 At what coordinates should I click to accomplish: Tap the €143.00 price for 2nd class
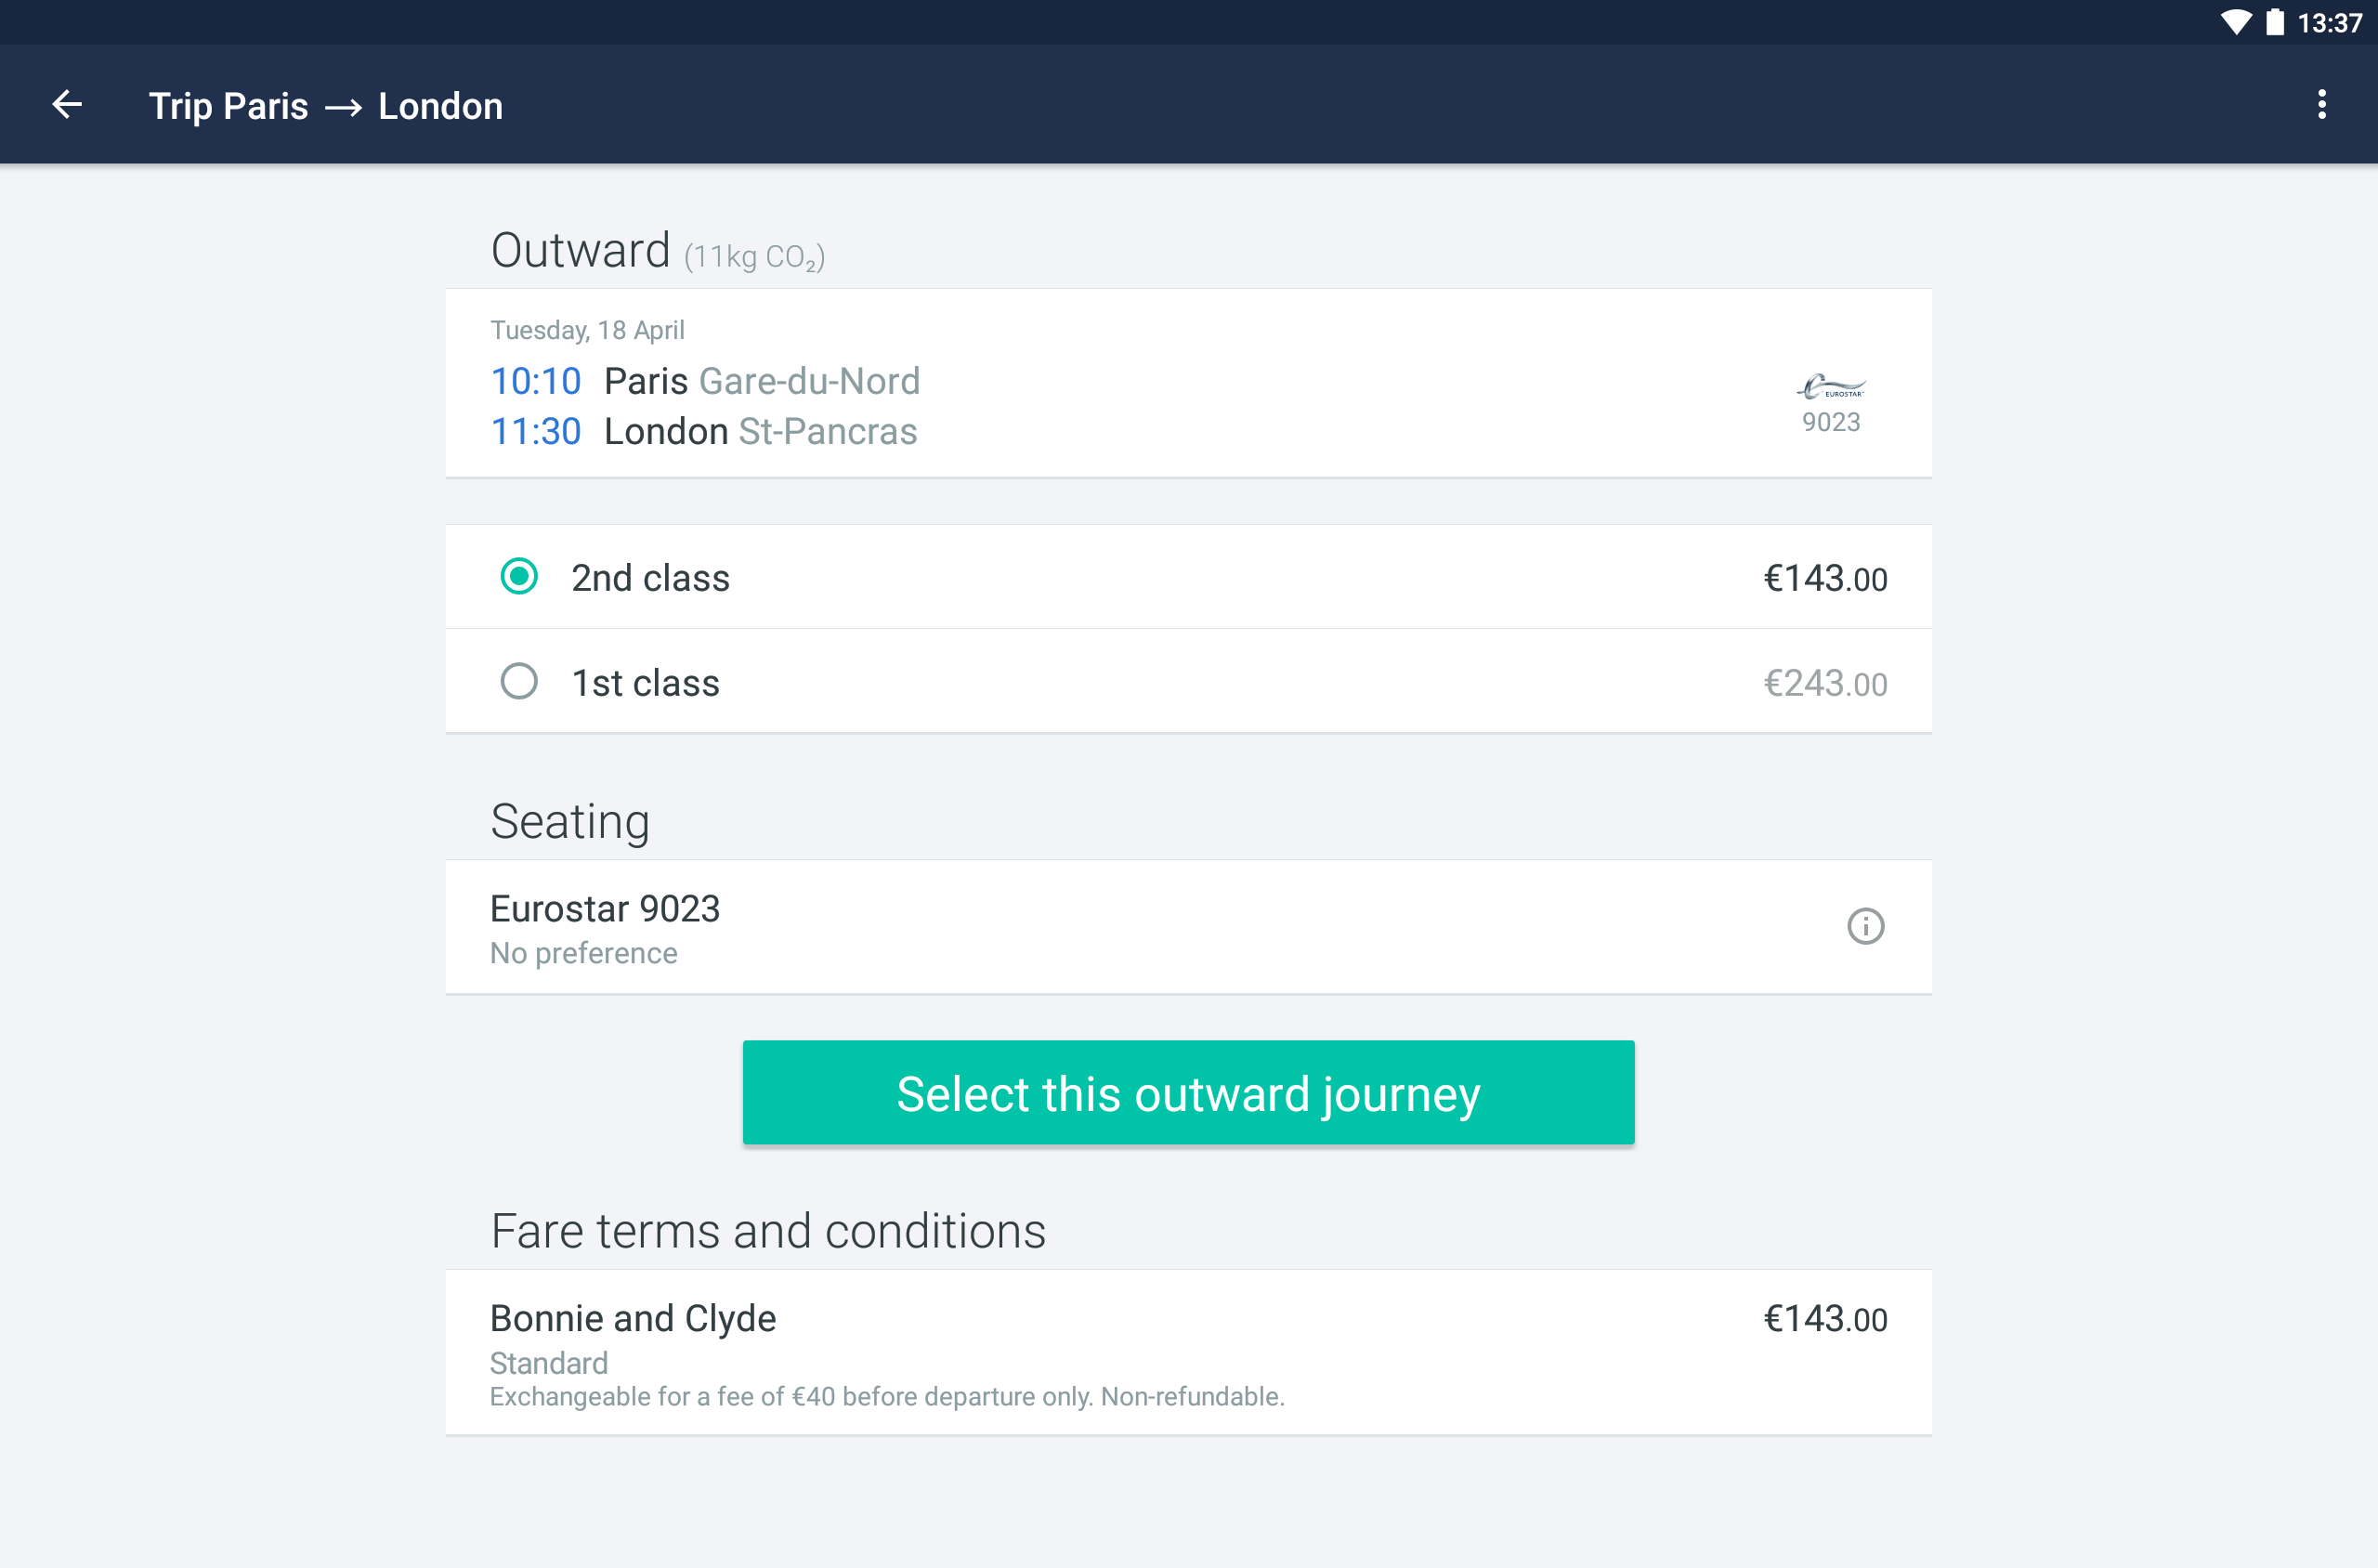point(1825,578)
